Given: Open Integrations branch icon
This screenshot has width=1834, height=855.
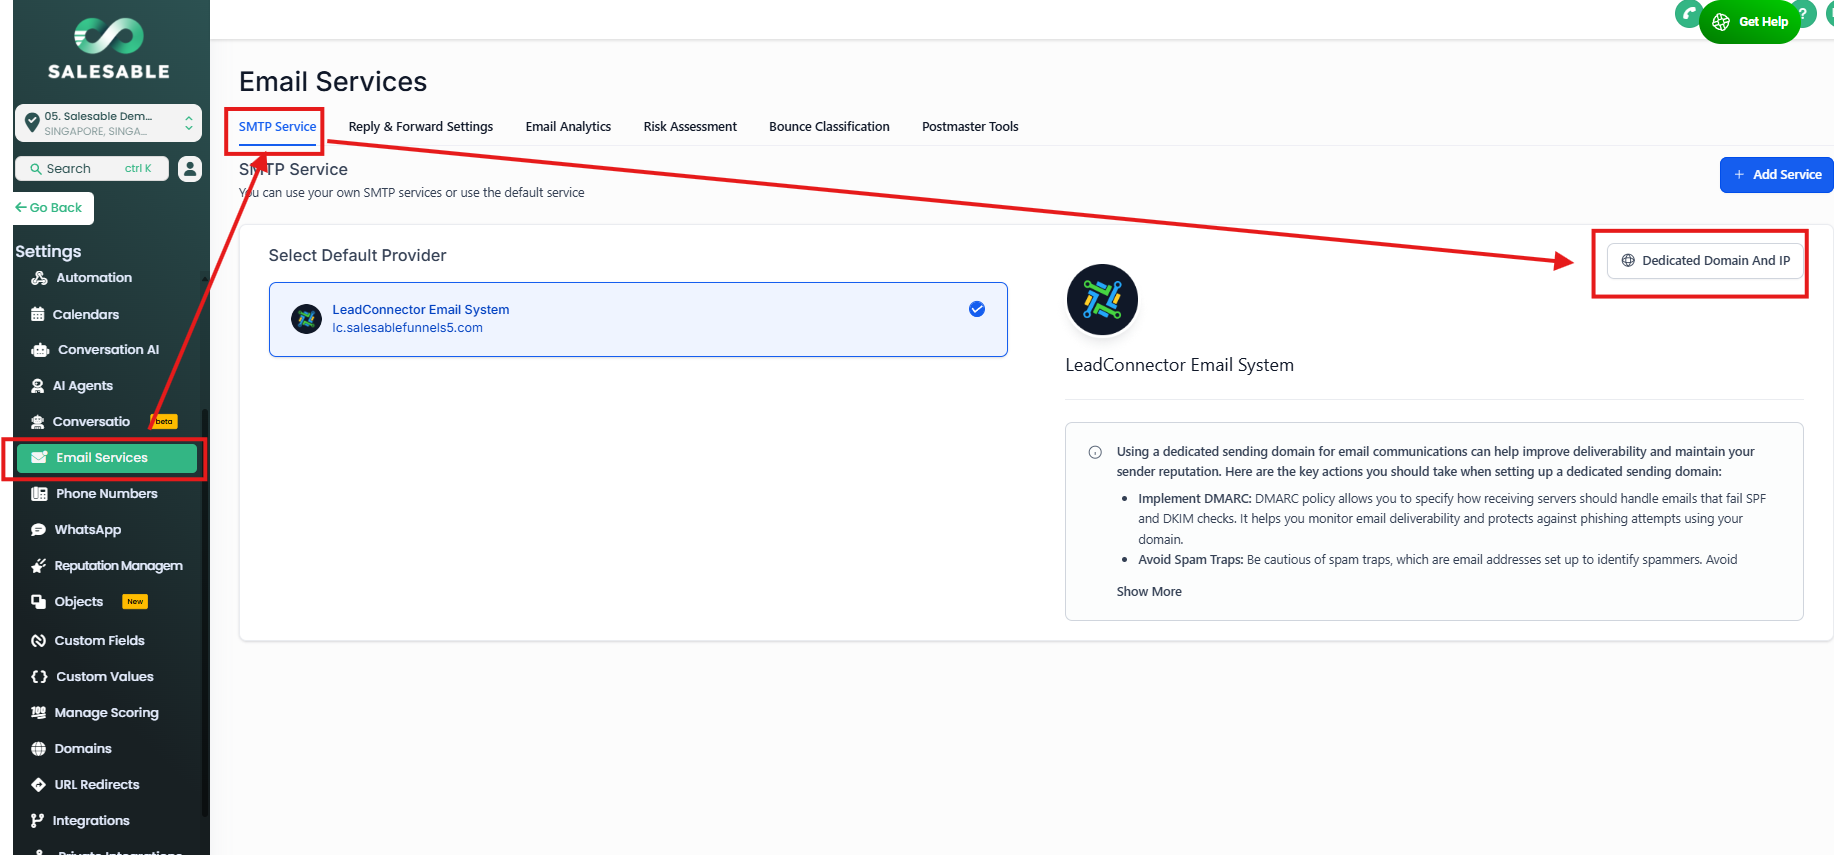Looking at the screenshot, I should 37,821.
